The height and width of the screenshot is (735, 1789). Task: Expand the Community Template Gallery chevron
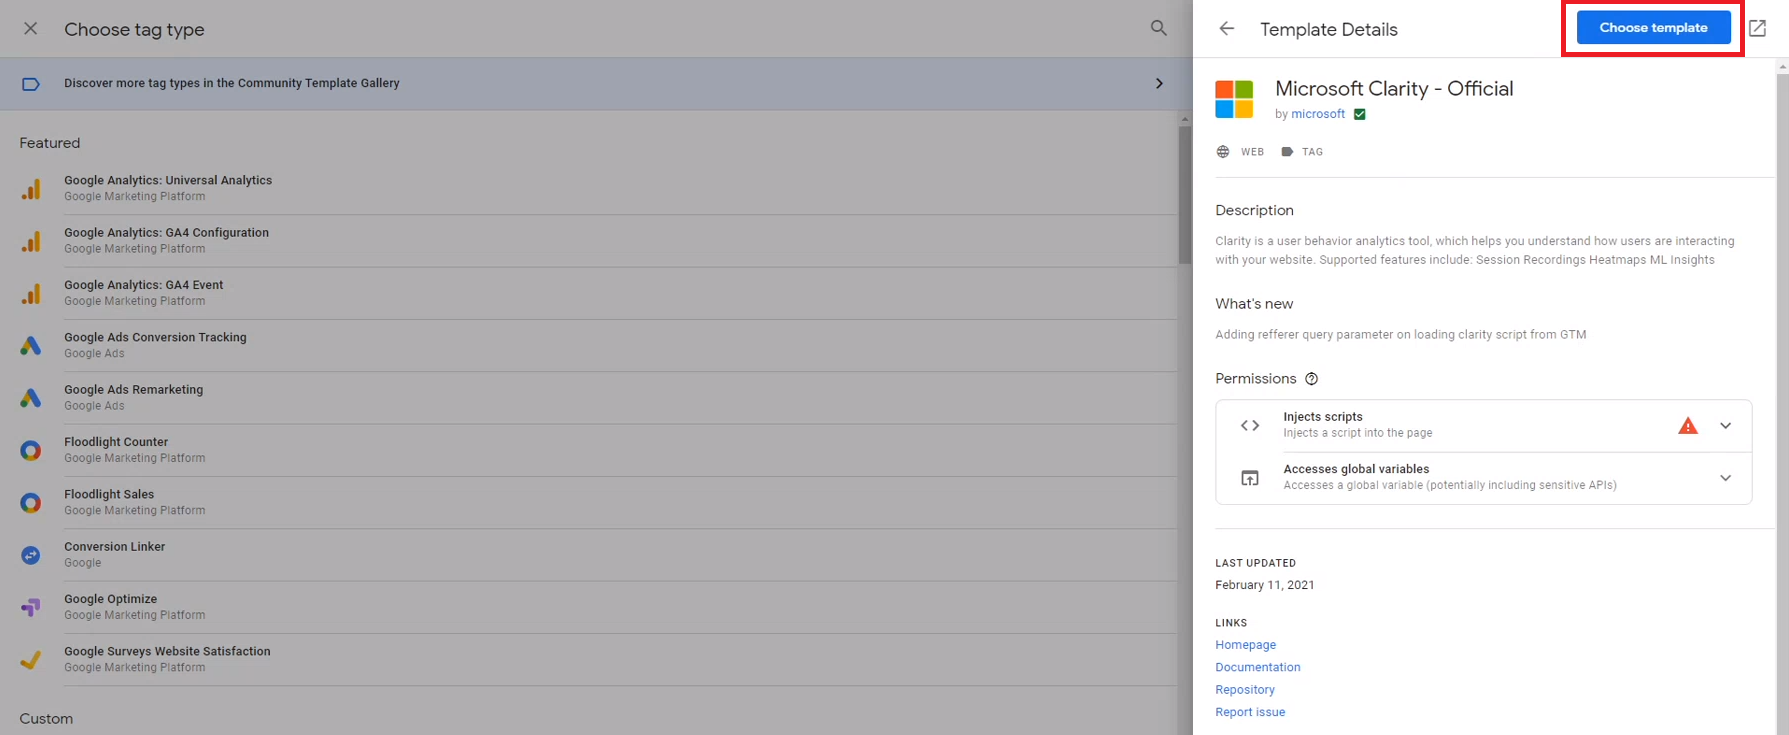1159,83
